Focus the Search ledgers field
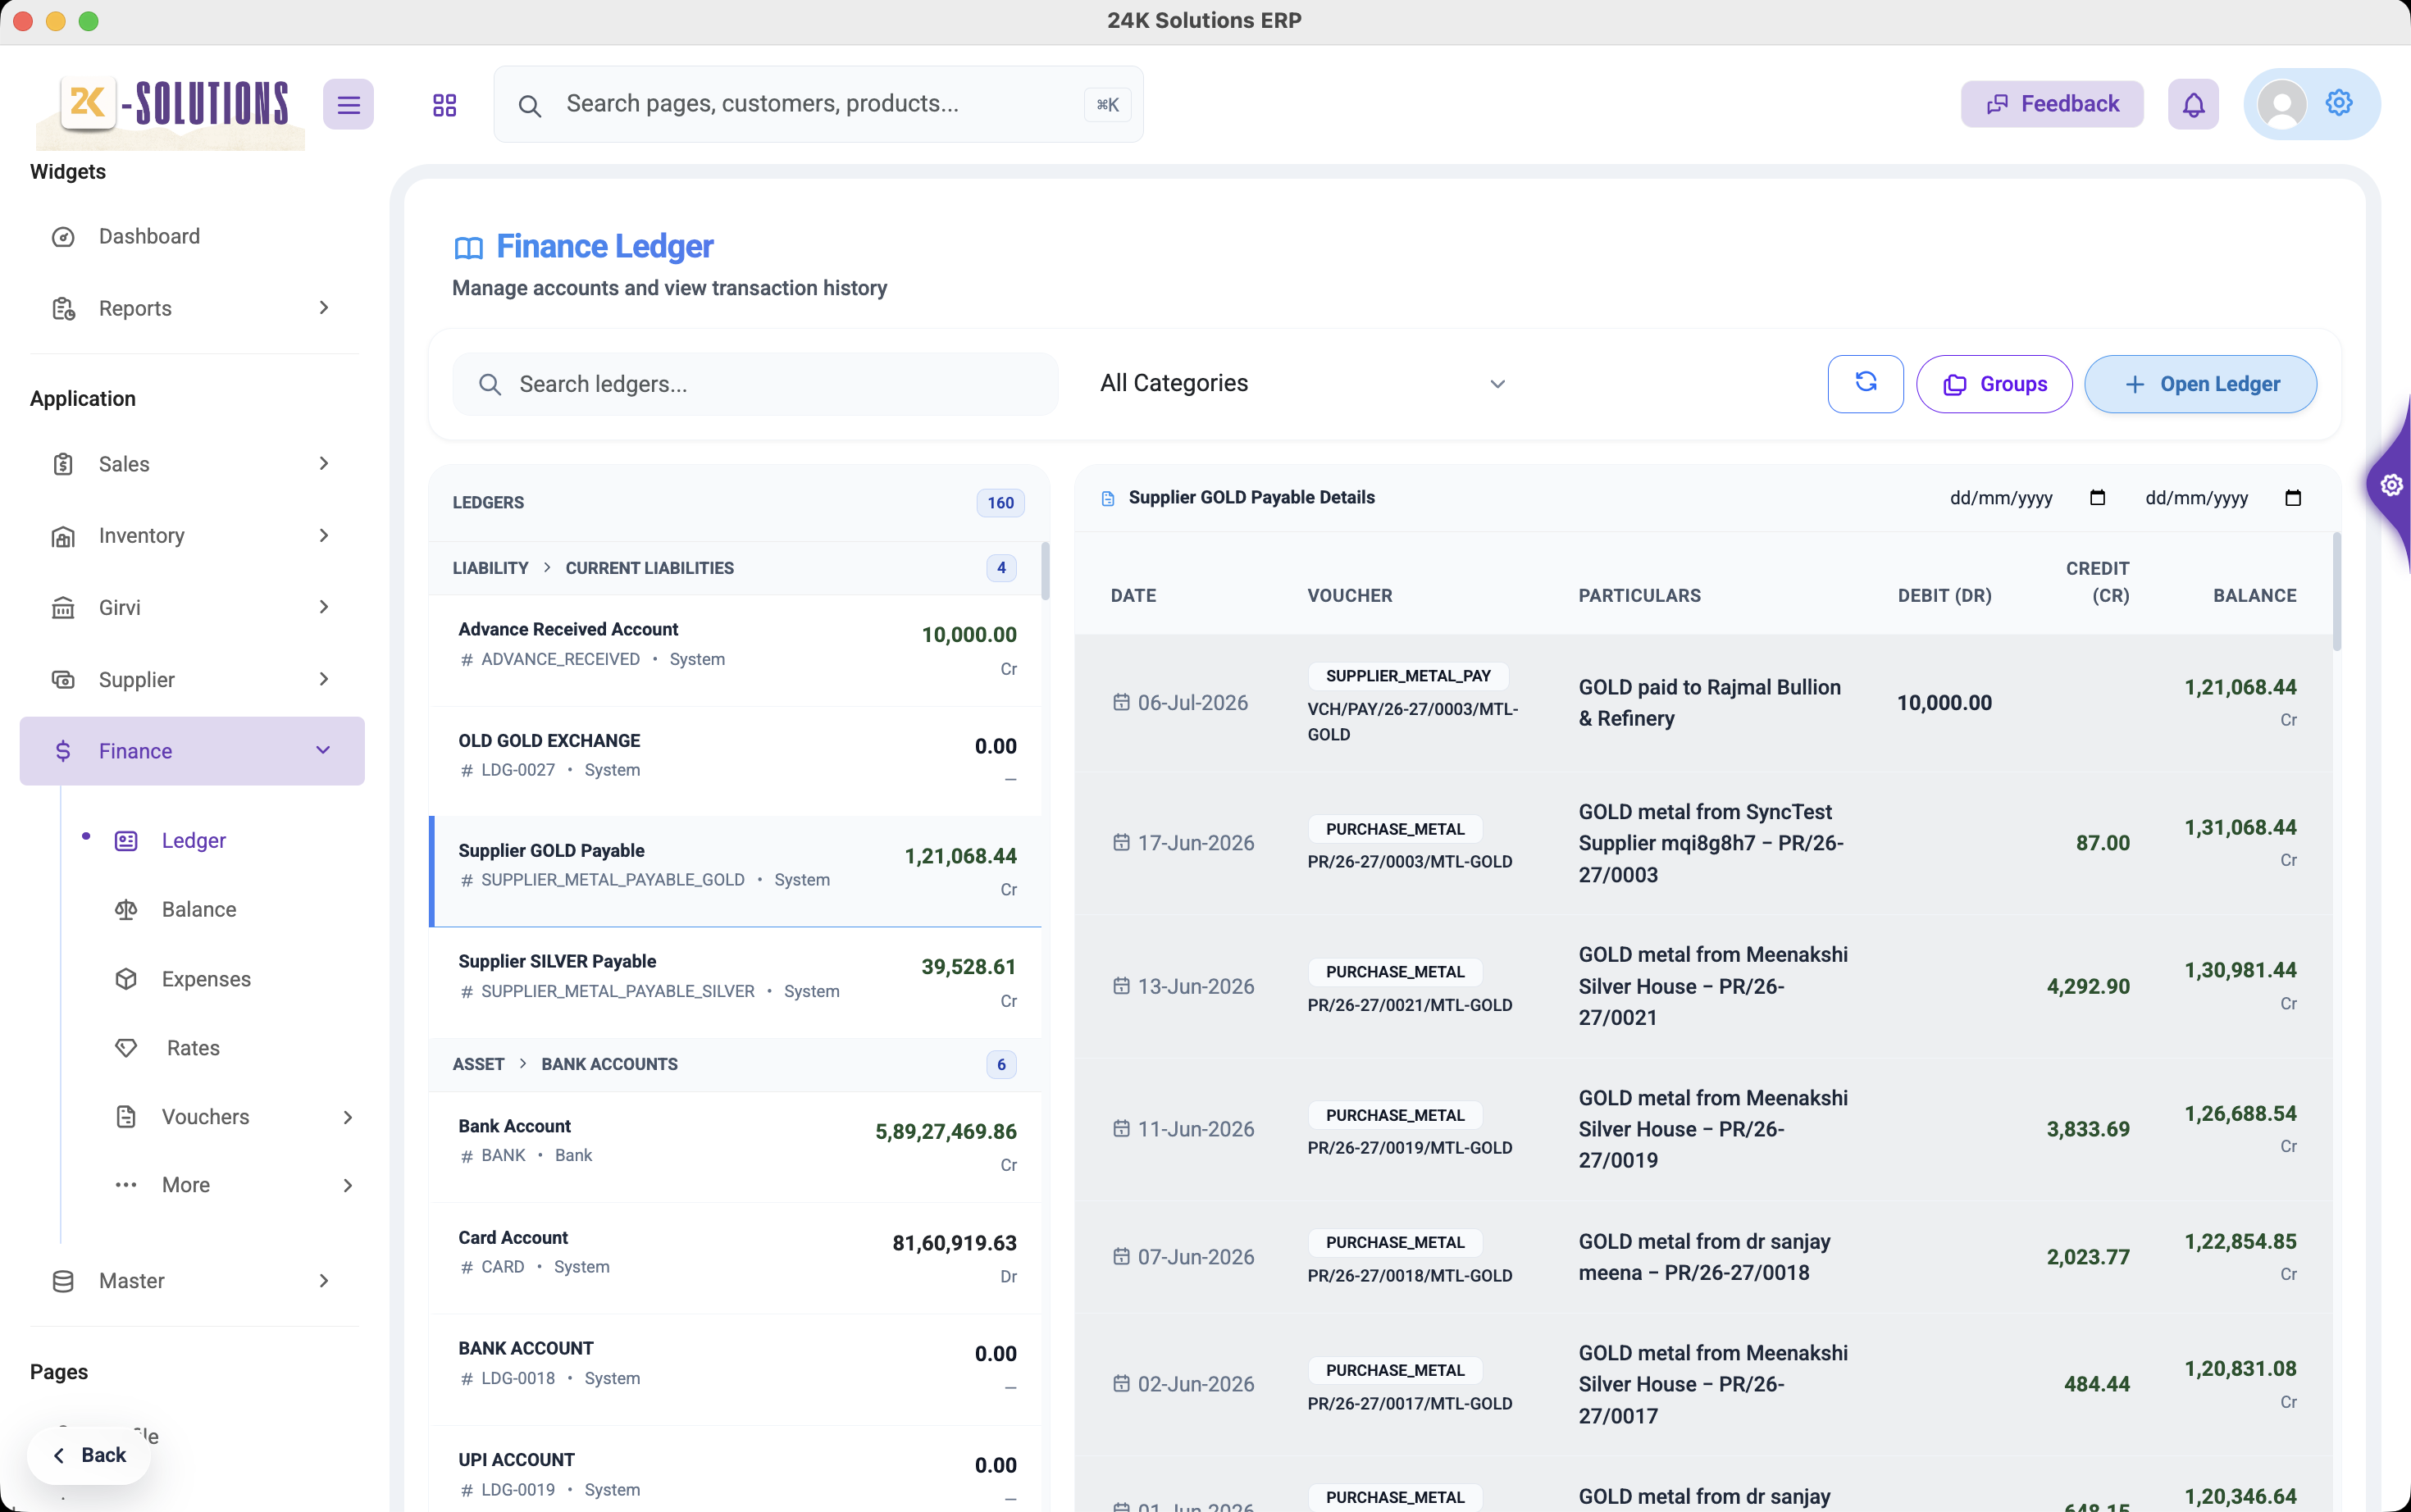The image size is (2411, 1512). click(x=755, y=384)
